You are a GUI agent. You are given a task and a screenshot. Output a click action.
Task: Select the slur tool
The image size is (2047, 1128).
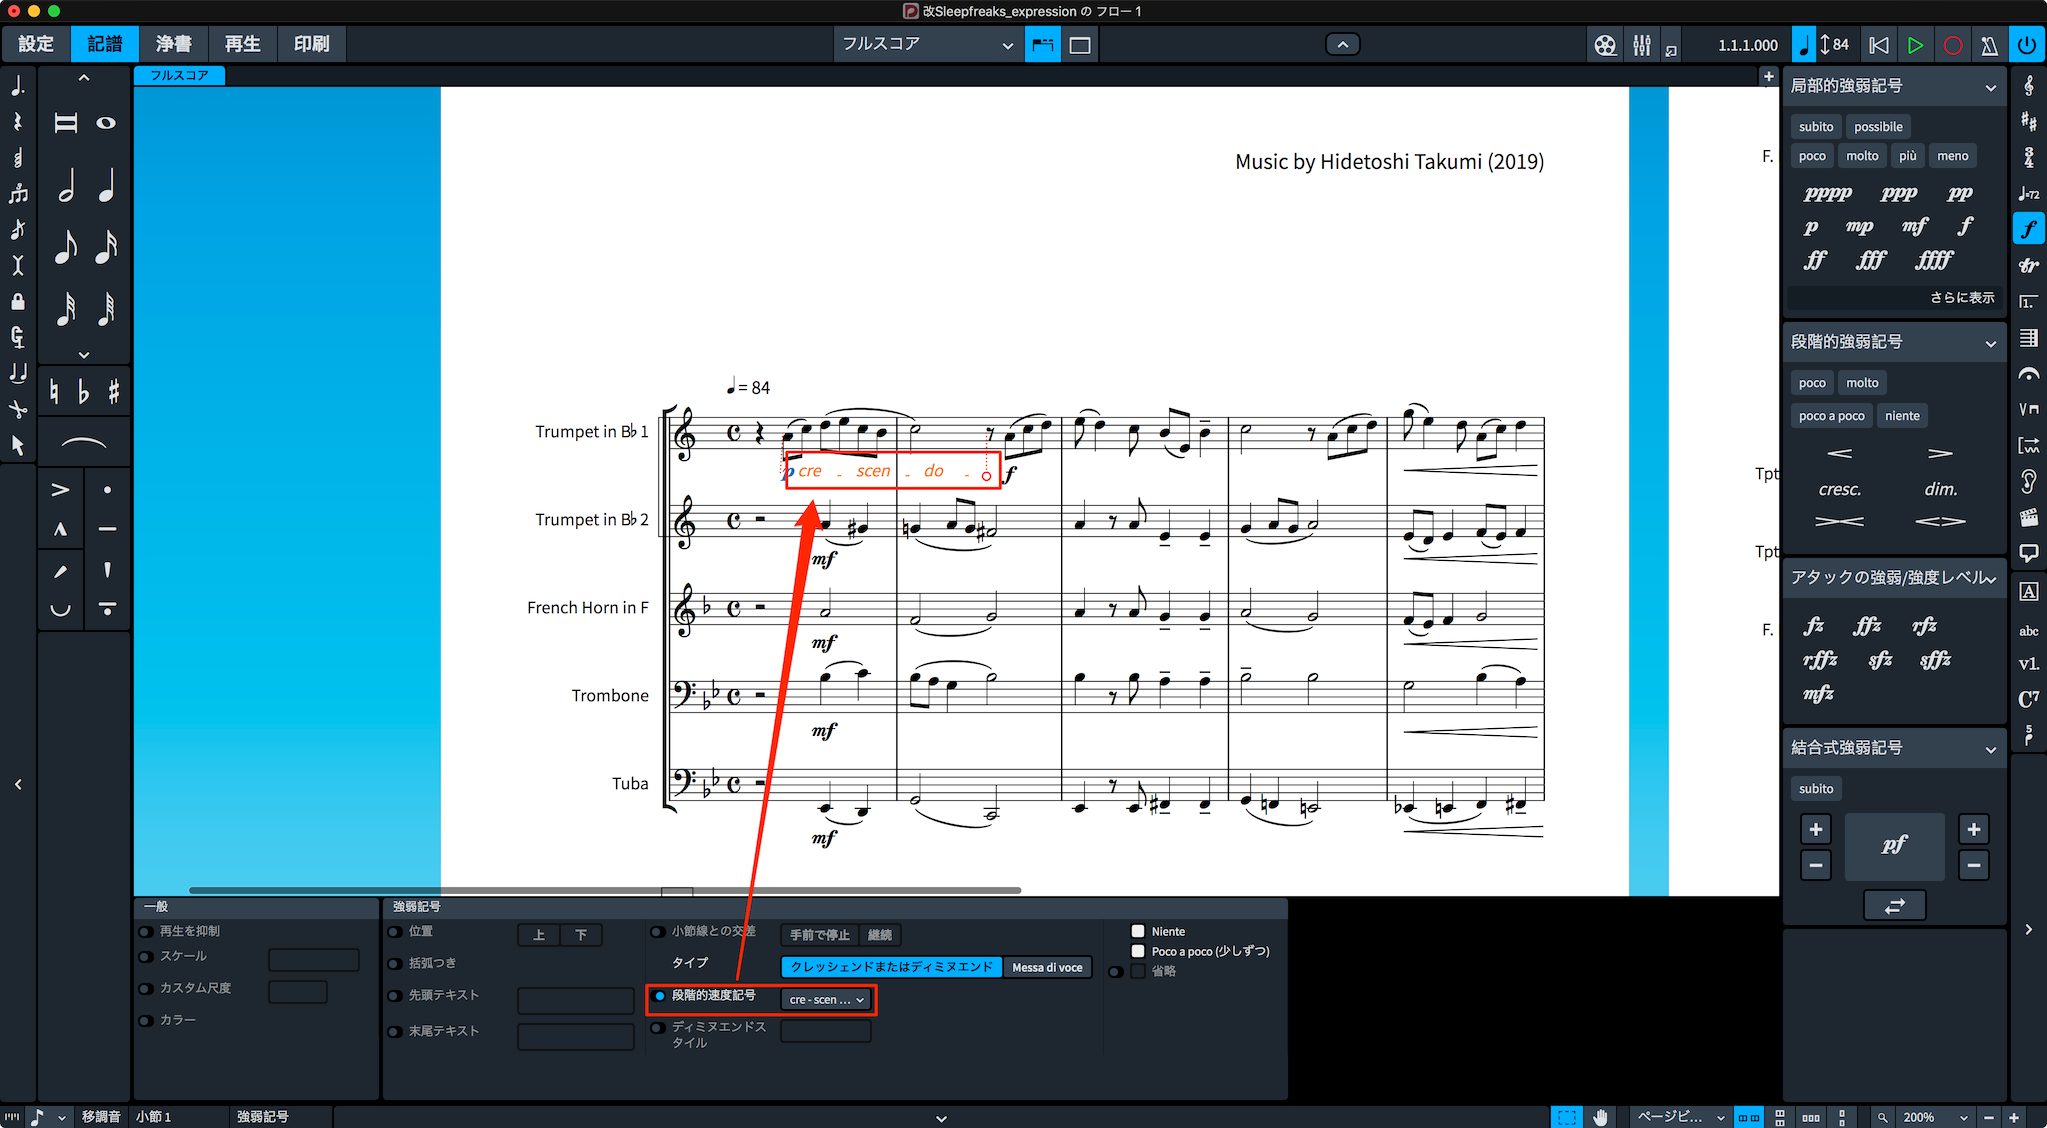pos(84,443)
